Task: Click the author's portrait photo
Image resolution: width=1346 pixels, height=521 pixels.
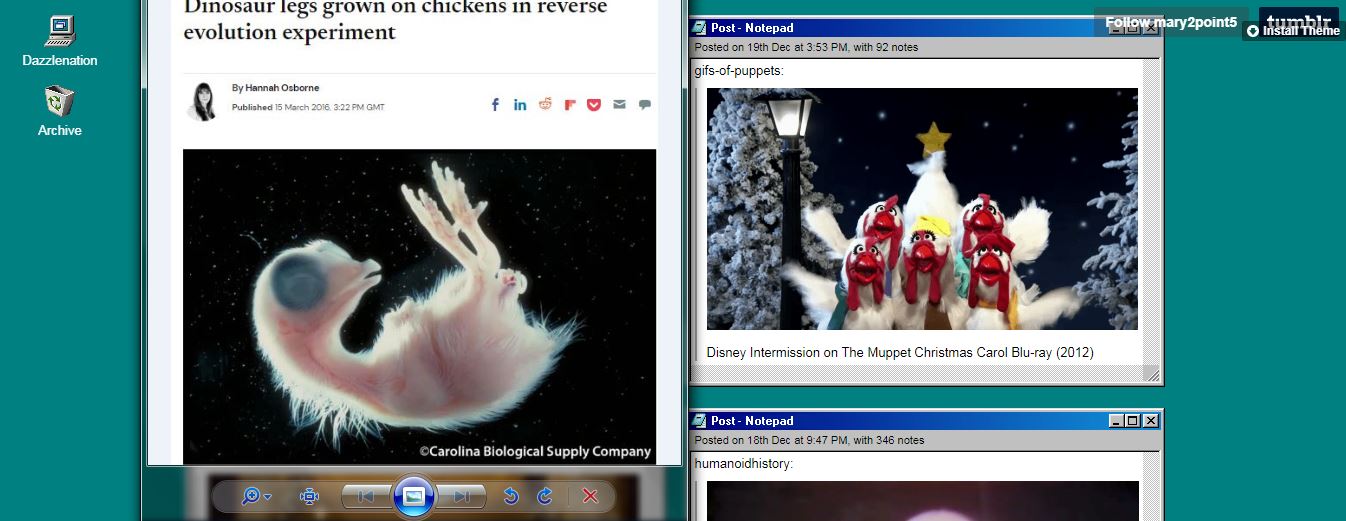Action: pyautogui.click(x=203, y=100)
